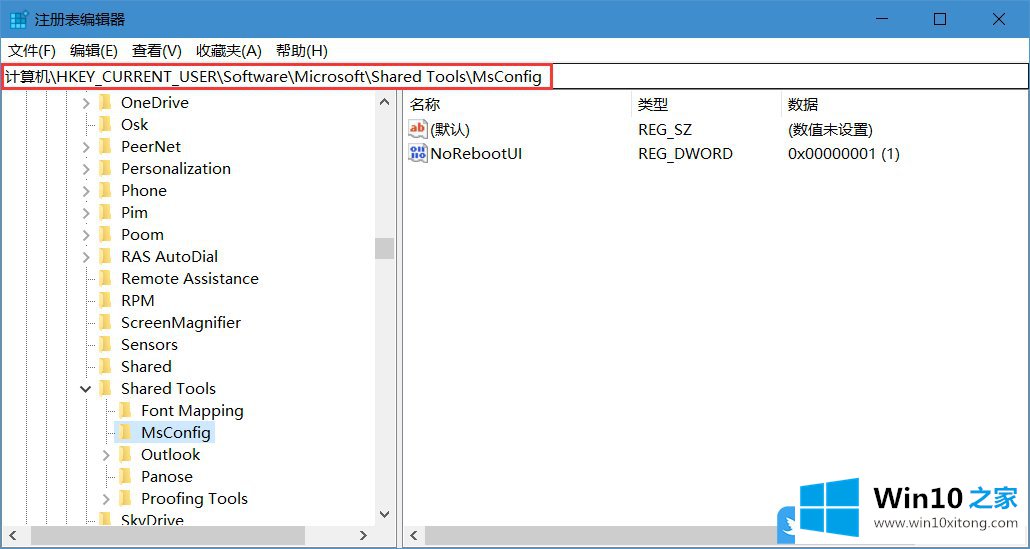Viewport: 1030px width, 549px height.
Task: Expand the OneDrive key
Action: point(86,103)
